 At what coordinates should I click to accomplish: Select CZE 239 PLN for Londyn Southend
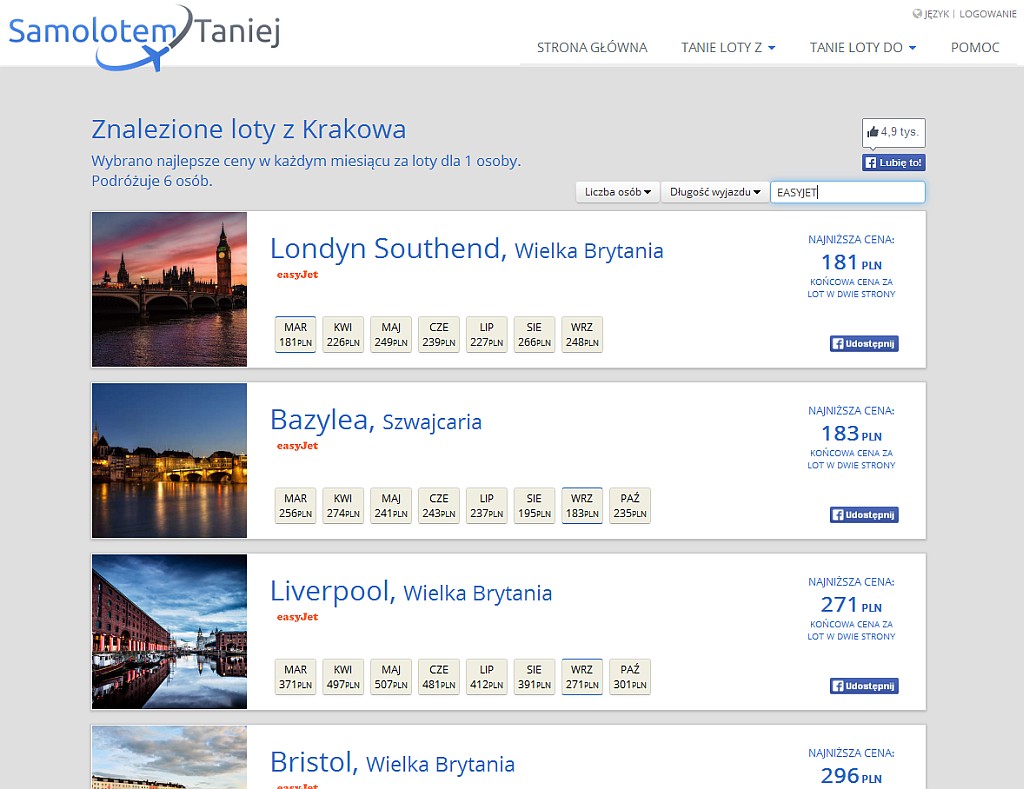439,334
